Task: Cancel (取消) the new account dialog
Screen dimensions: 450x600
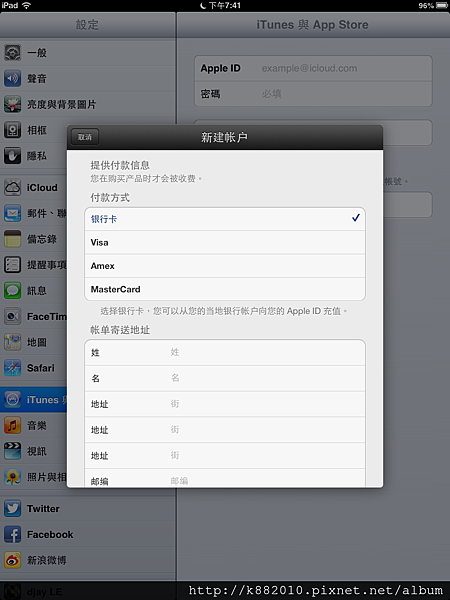Action: pyautogui.click(x=85, y=137)
